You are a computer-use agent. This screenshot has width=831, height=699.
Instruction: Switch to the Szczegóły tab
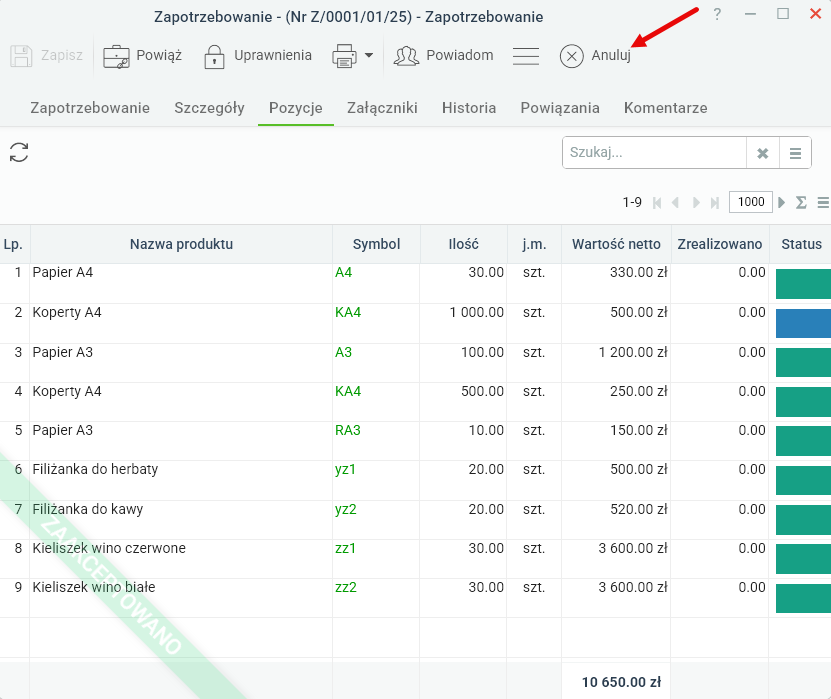pyautogui.click(x=209, y=108)
